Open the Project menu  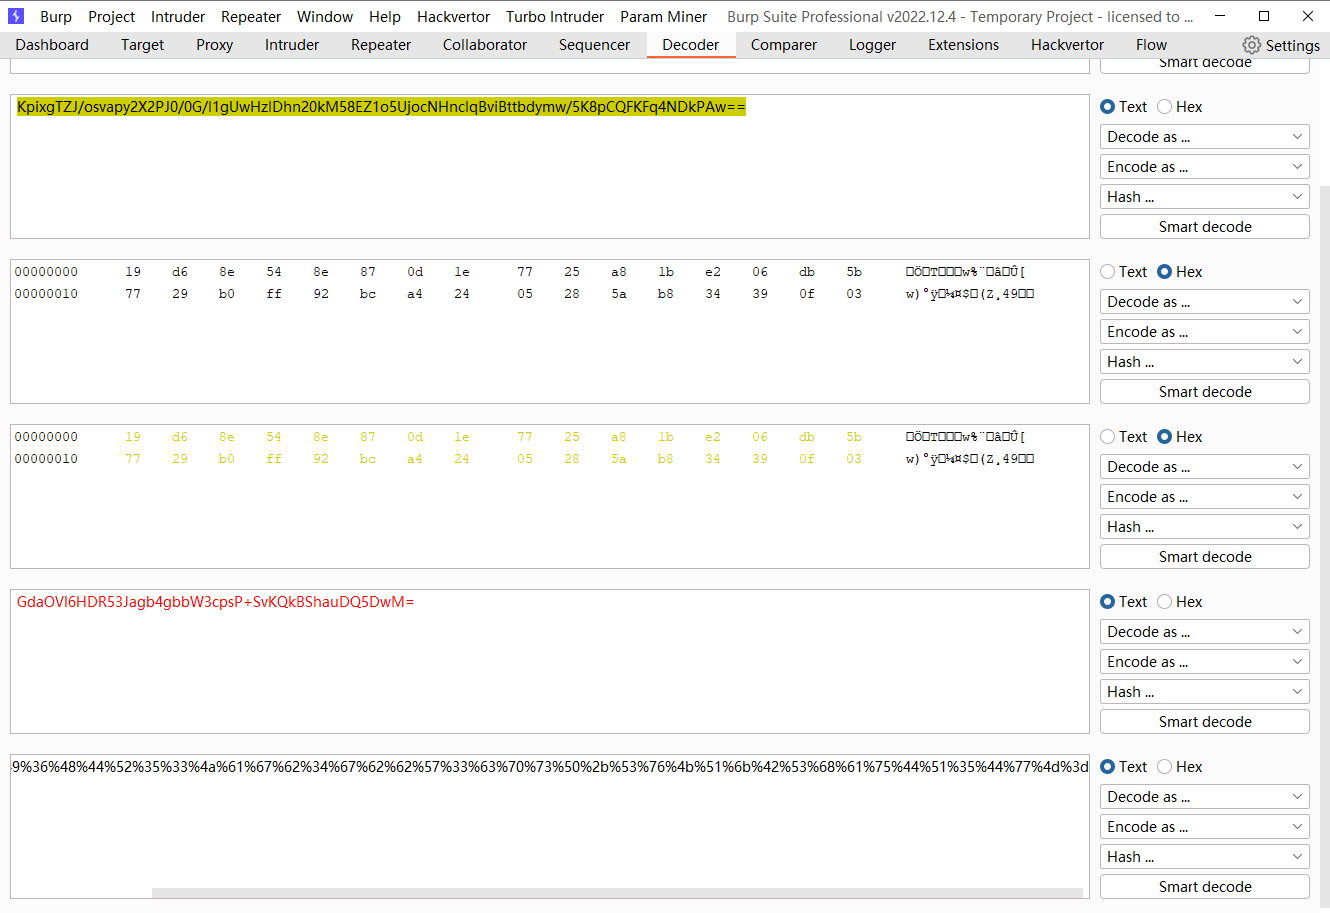[111, 17]
